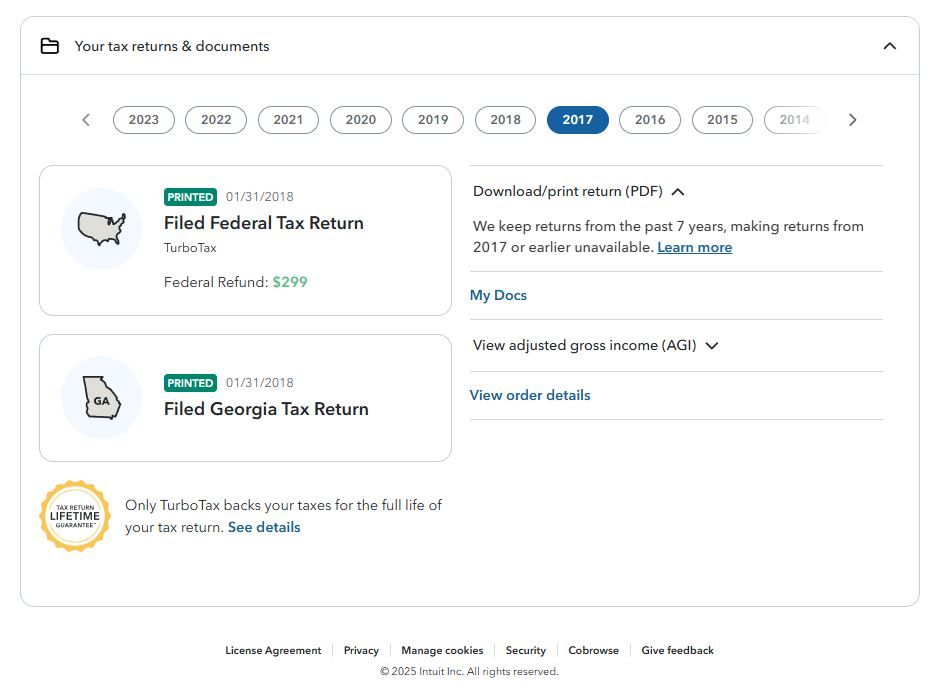This screenshot has height=692, width=936.
Task: Collapse the Your tax returns & documents section
Action: point(889,46)
